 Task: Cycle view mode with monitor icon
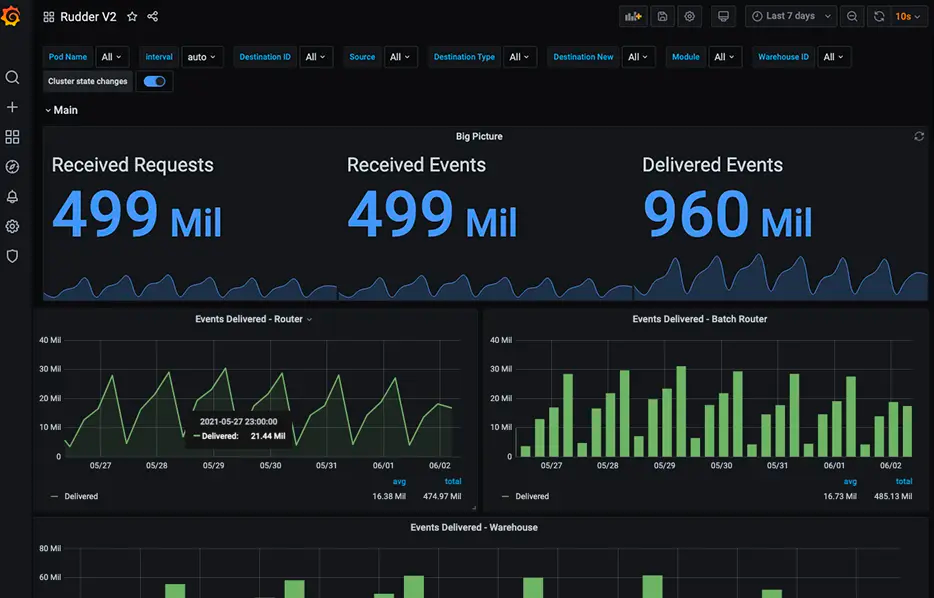pyautogui.click(x=723, y=17)
